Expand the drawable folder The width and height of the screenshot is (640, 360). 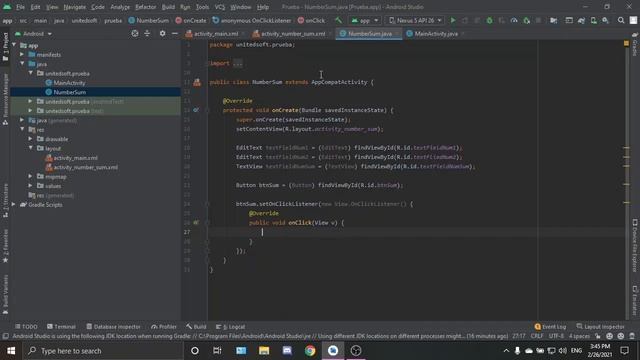click(31, 139)
